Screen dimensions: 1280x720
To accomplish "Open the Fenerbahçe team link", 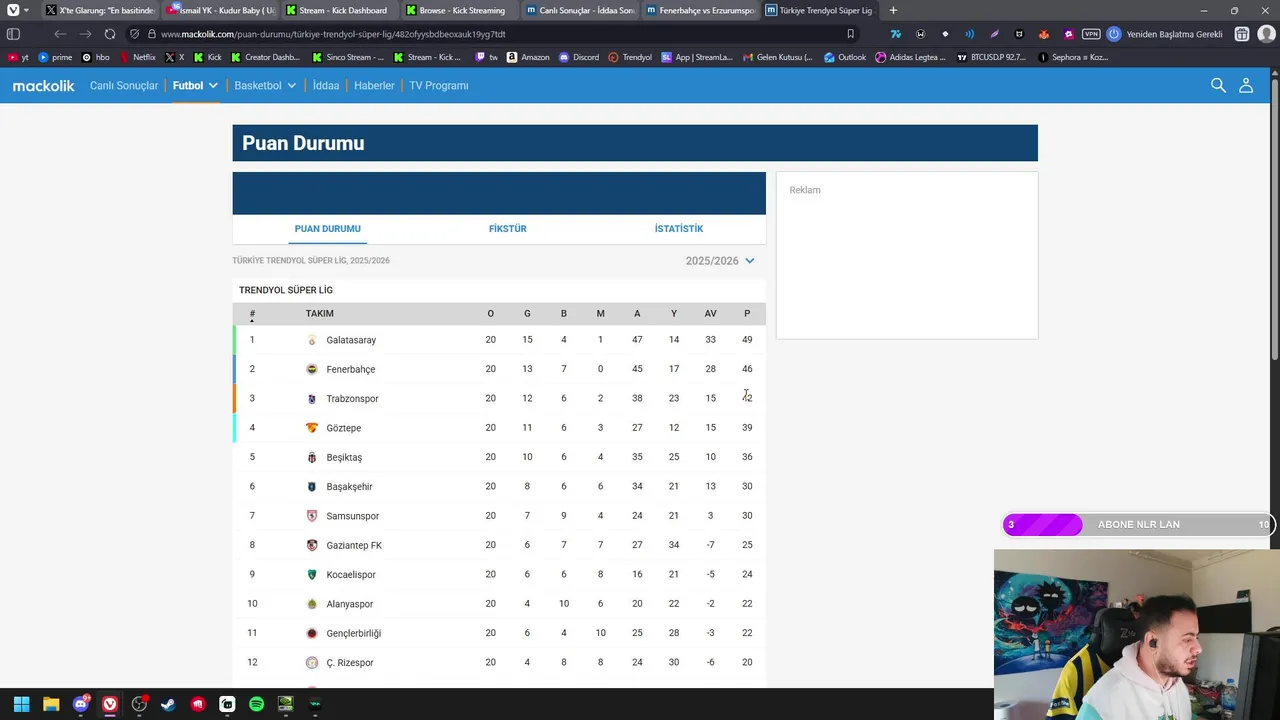I will tap(351, 369).
